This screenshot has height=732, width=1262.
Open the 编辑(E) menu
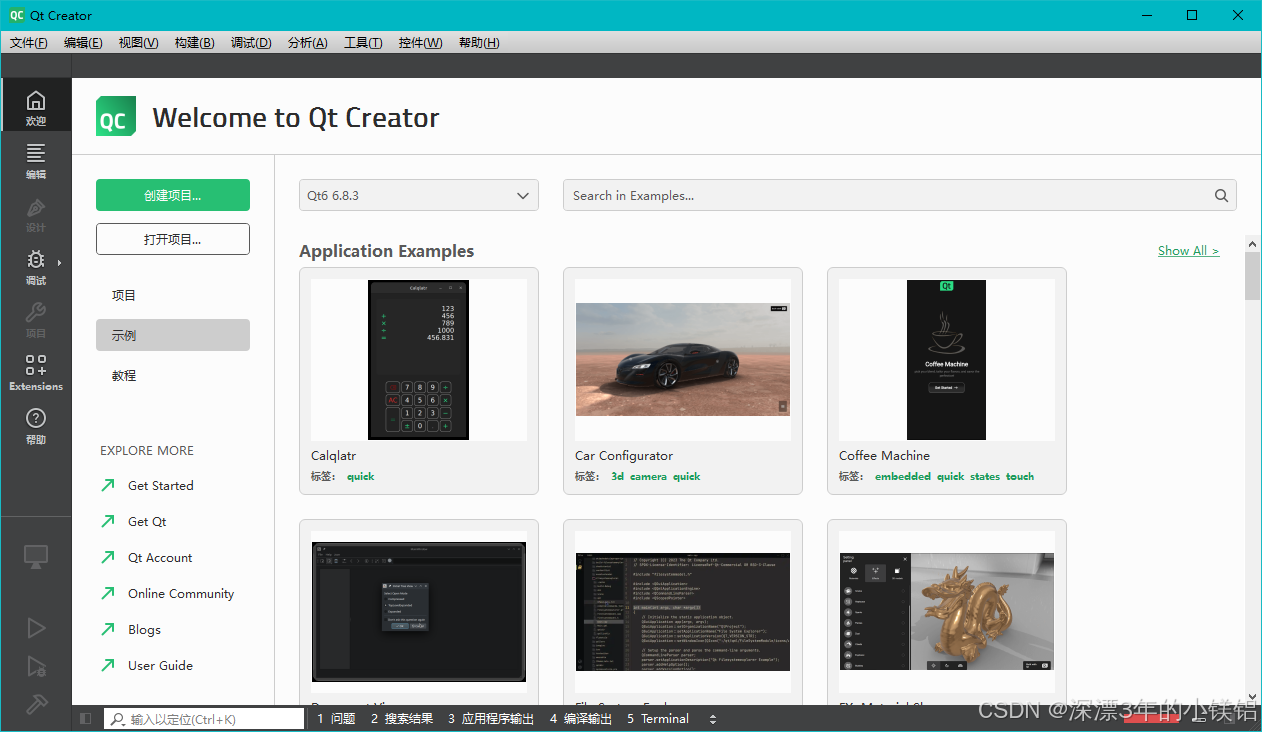(x=83, y=42)
